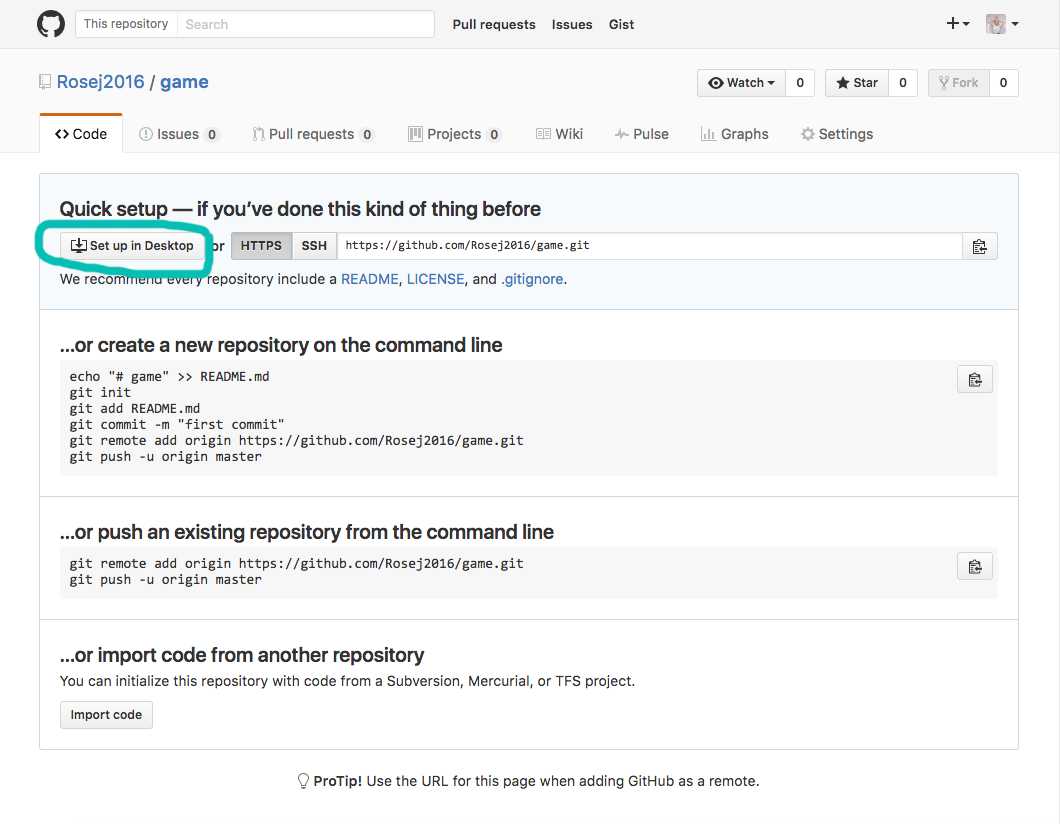Screen dimensions: 1060x824
Task: Expand the Watch dropdown
Action: [x=741, y=82]
